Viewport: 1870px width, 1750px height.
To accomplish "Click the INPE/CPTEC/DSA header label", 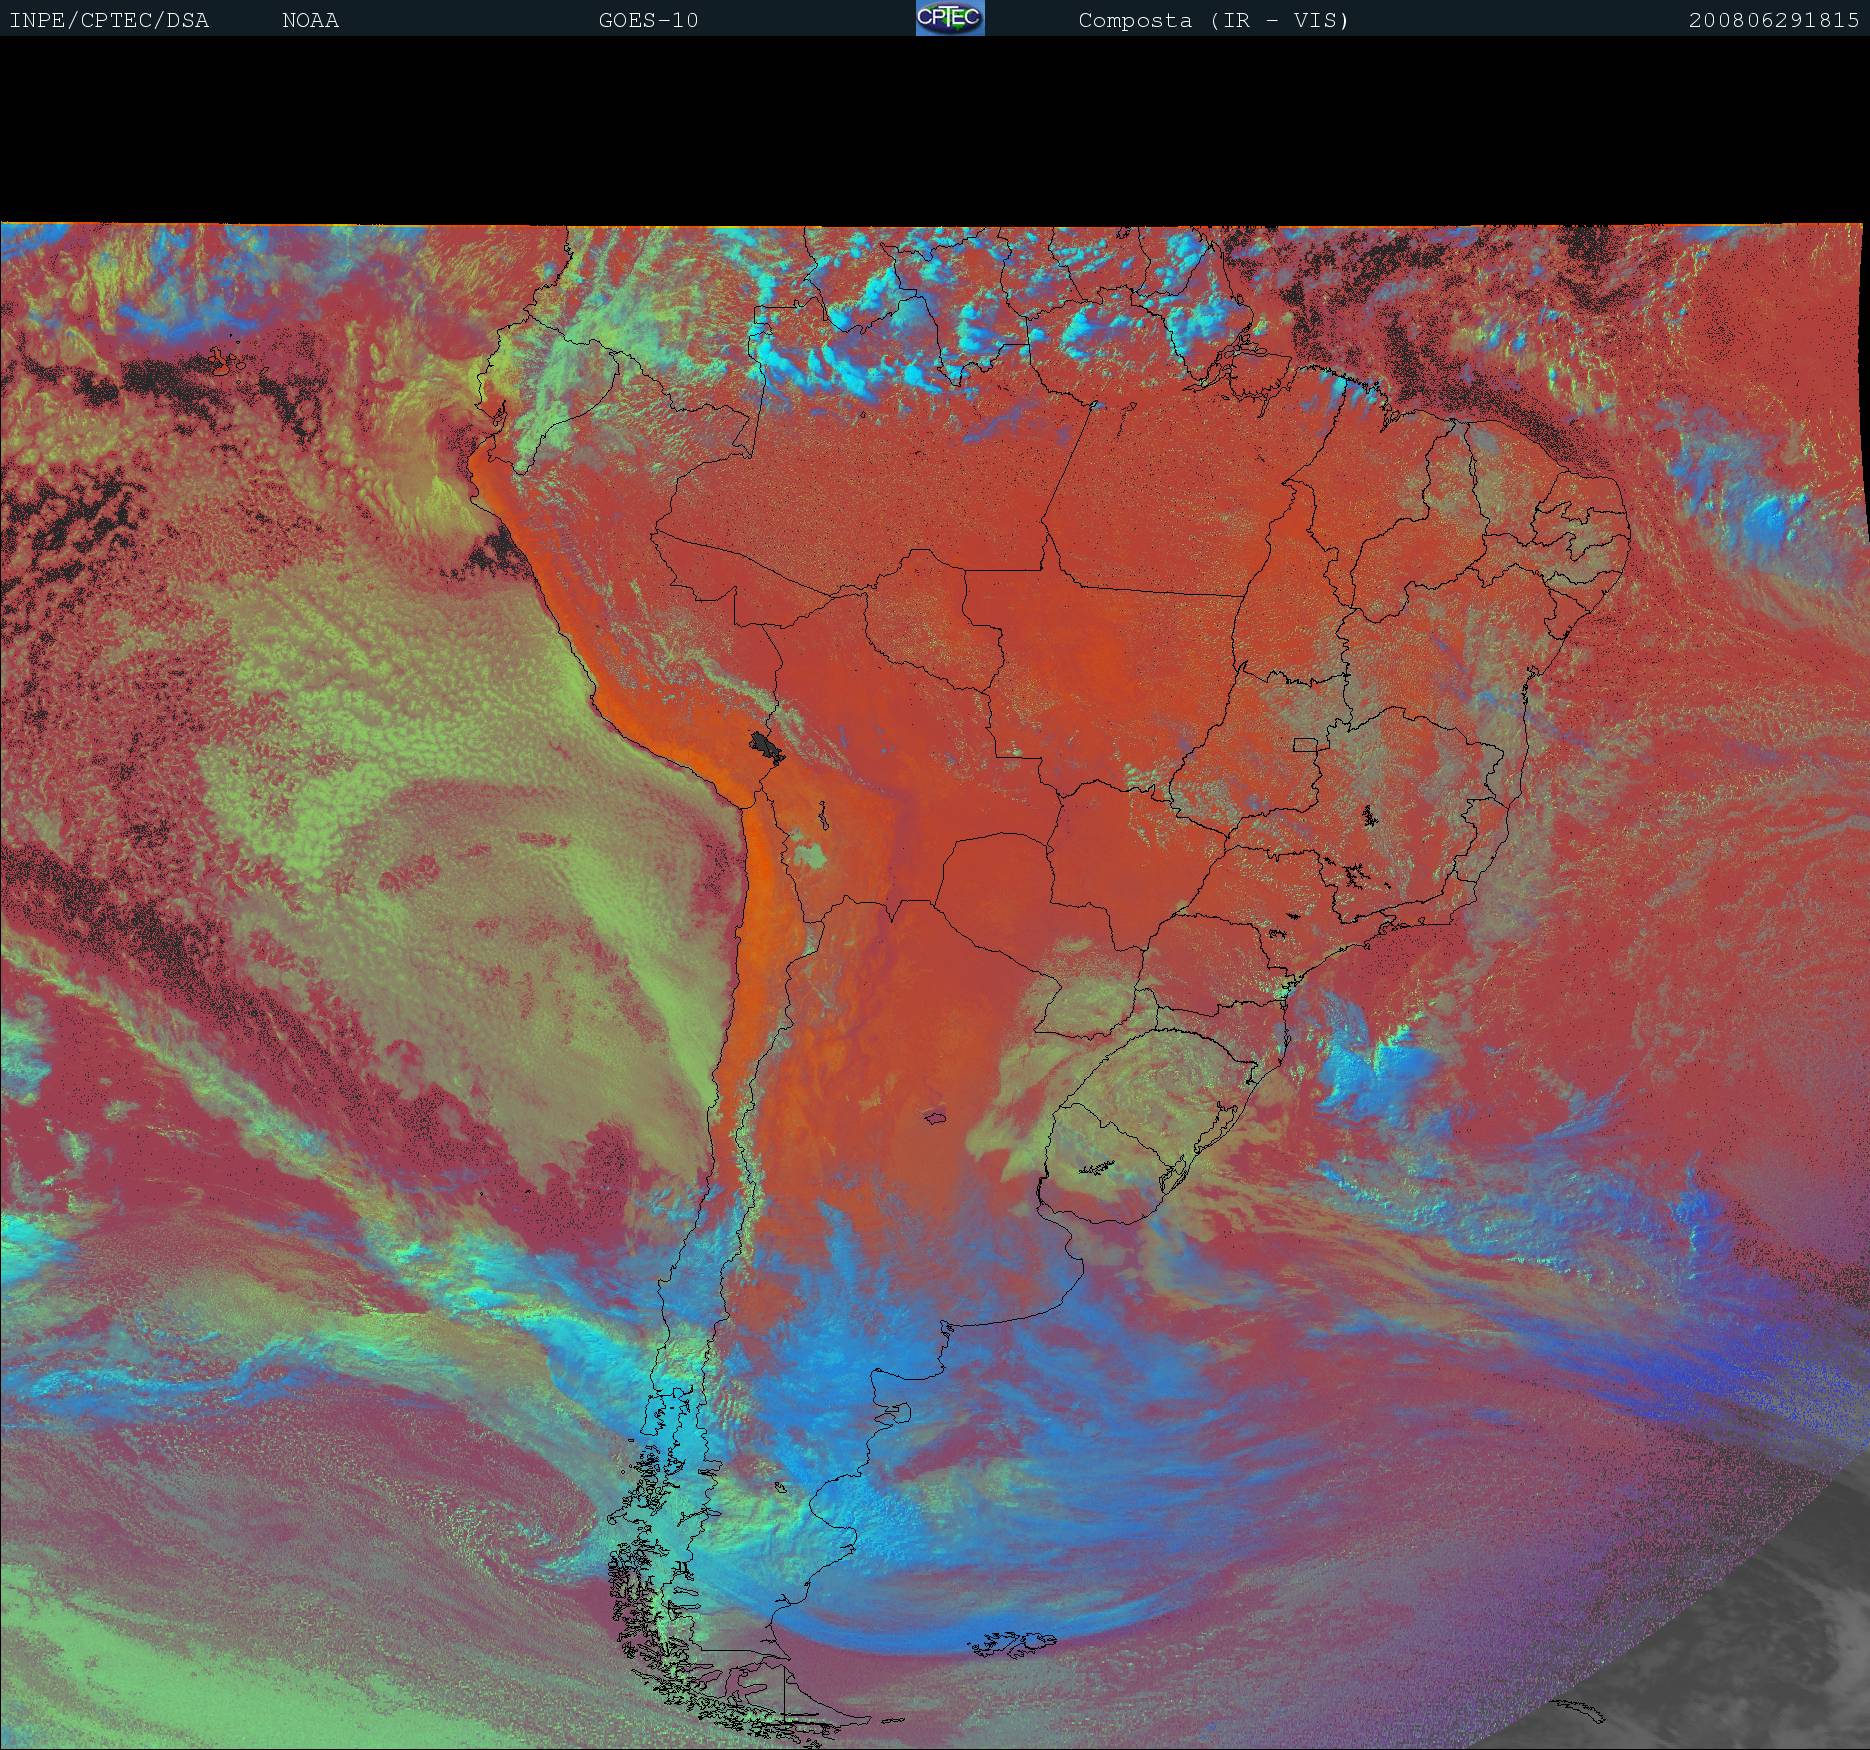I will [109, 20].
